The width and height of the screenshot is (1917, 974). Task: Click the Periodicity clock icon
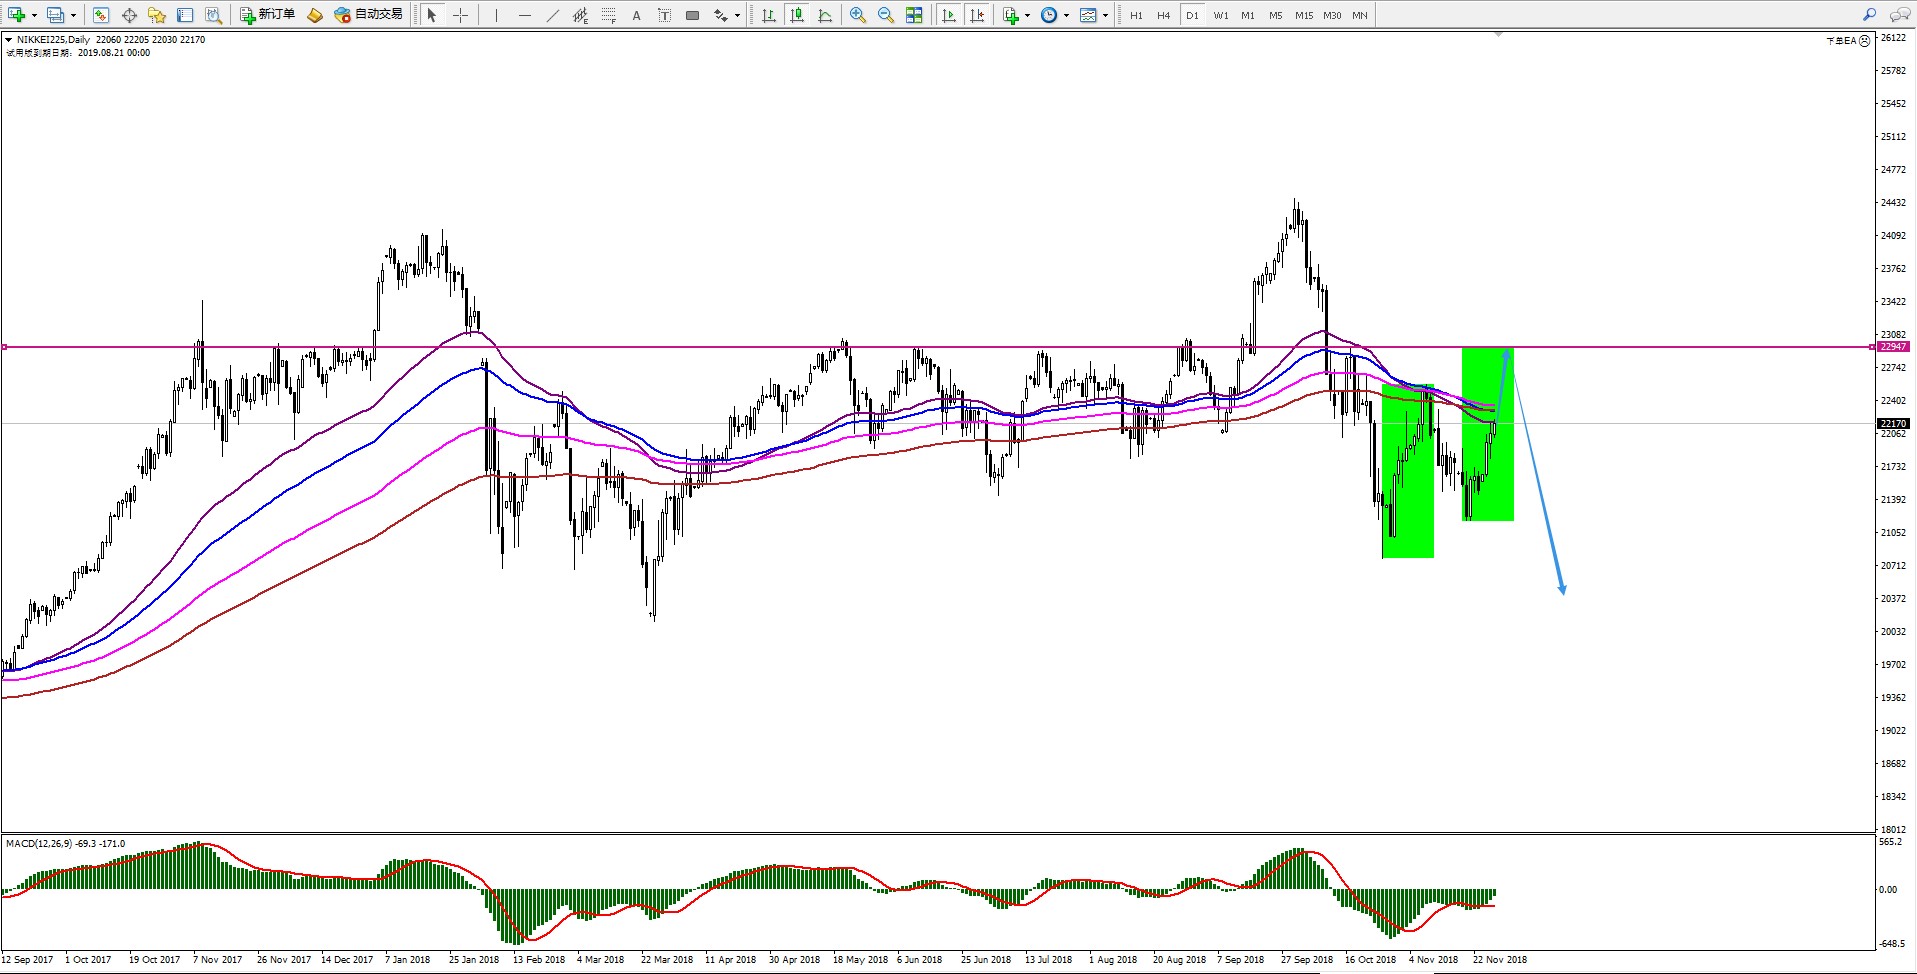point(1049,15)
